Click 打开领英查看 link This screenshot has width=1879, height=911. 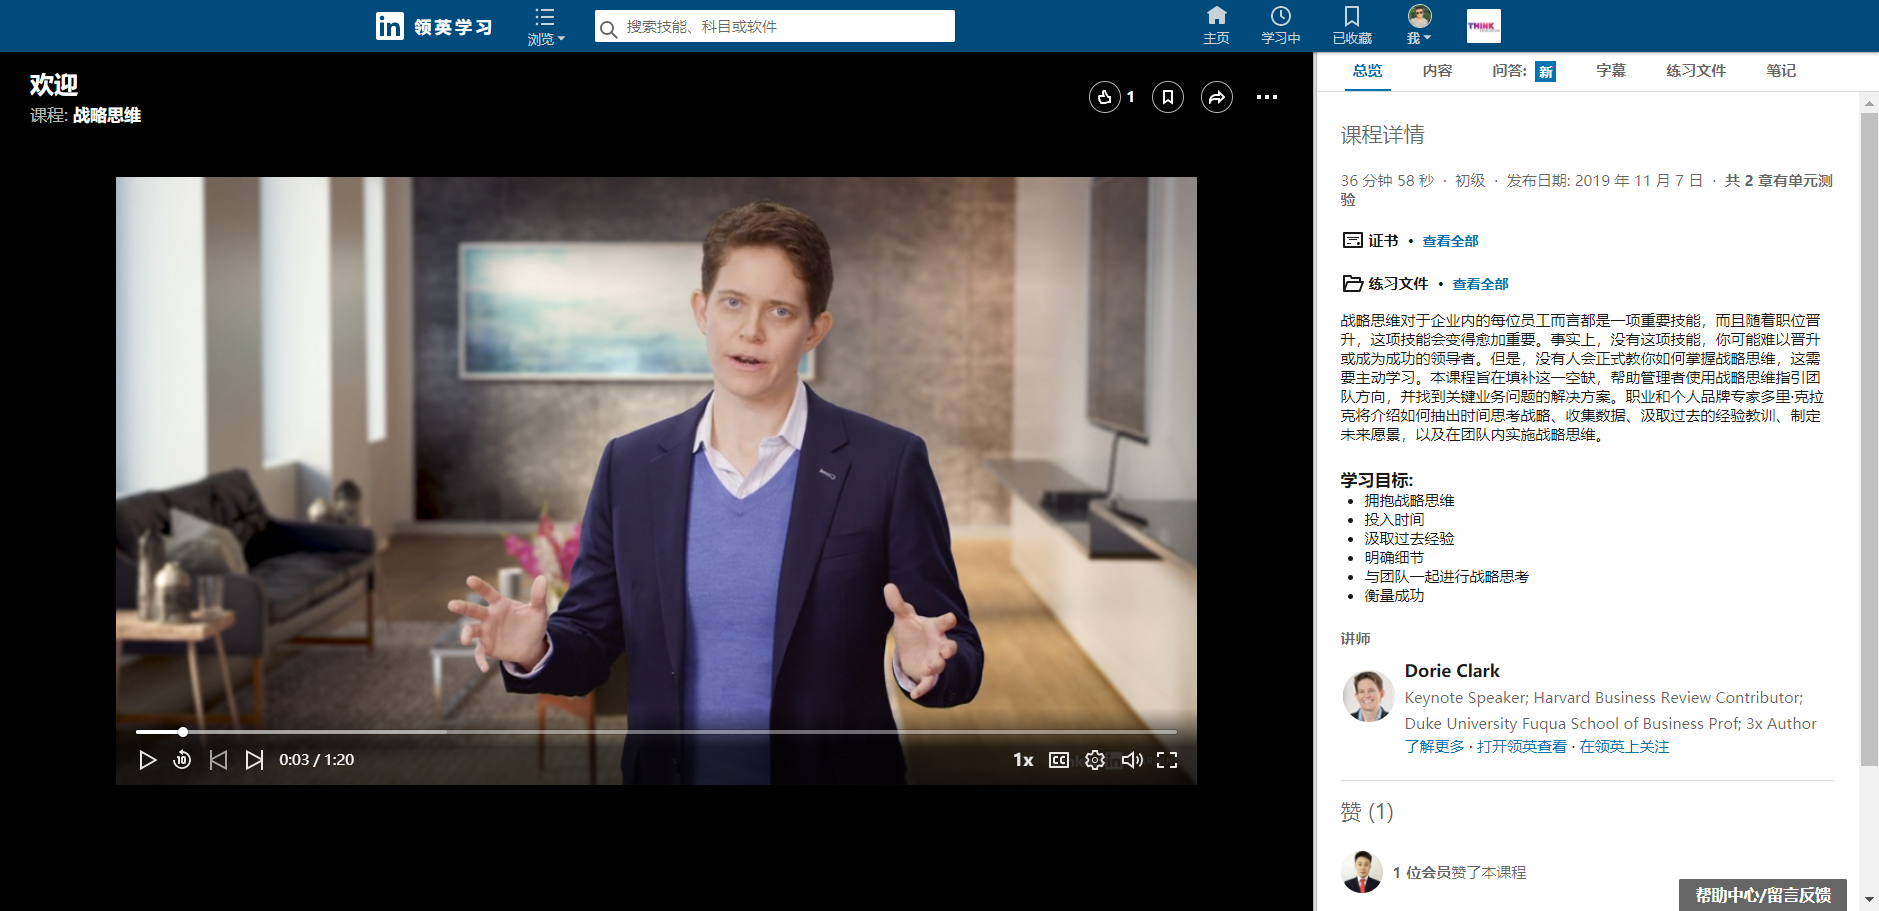coord(1522,747)
